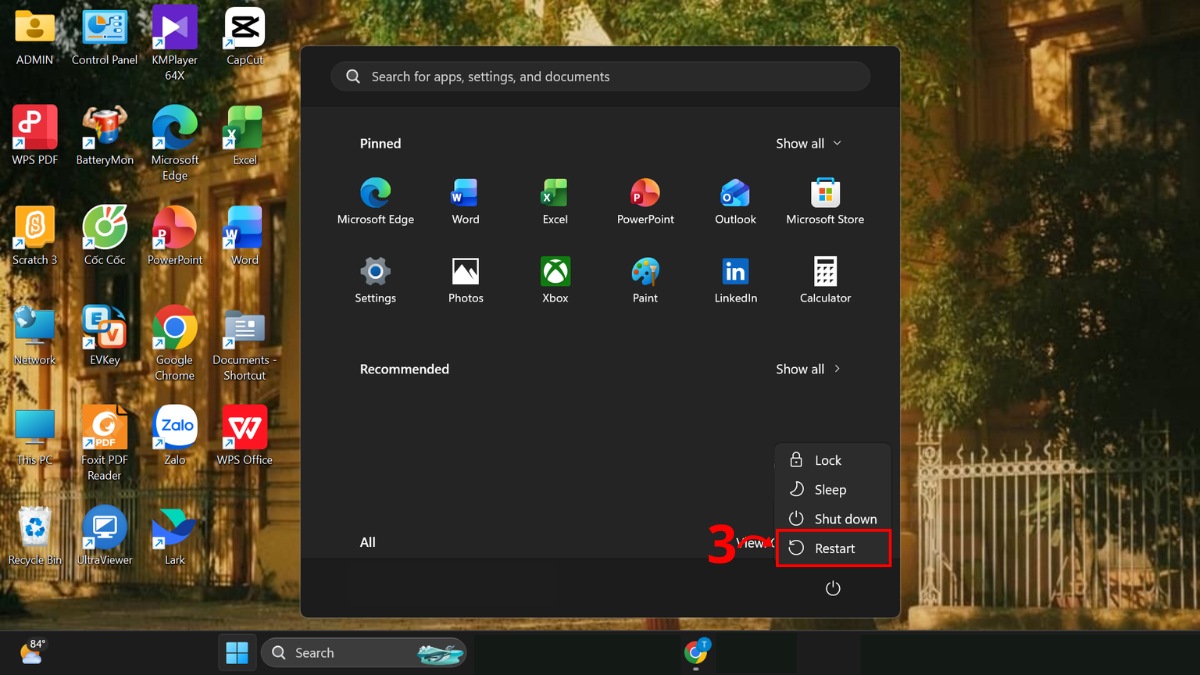Launch PowerPoint from Start menu pinned apps
1200x675 pixels.
645,201
